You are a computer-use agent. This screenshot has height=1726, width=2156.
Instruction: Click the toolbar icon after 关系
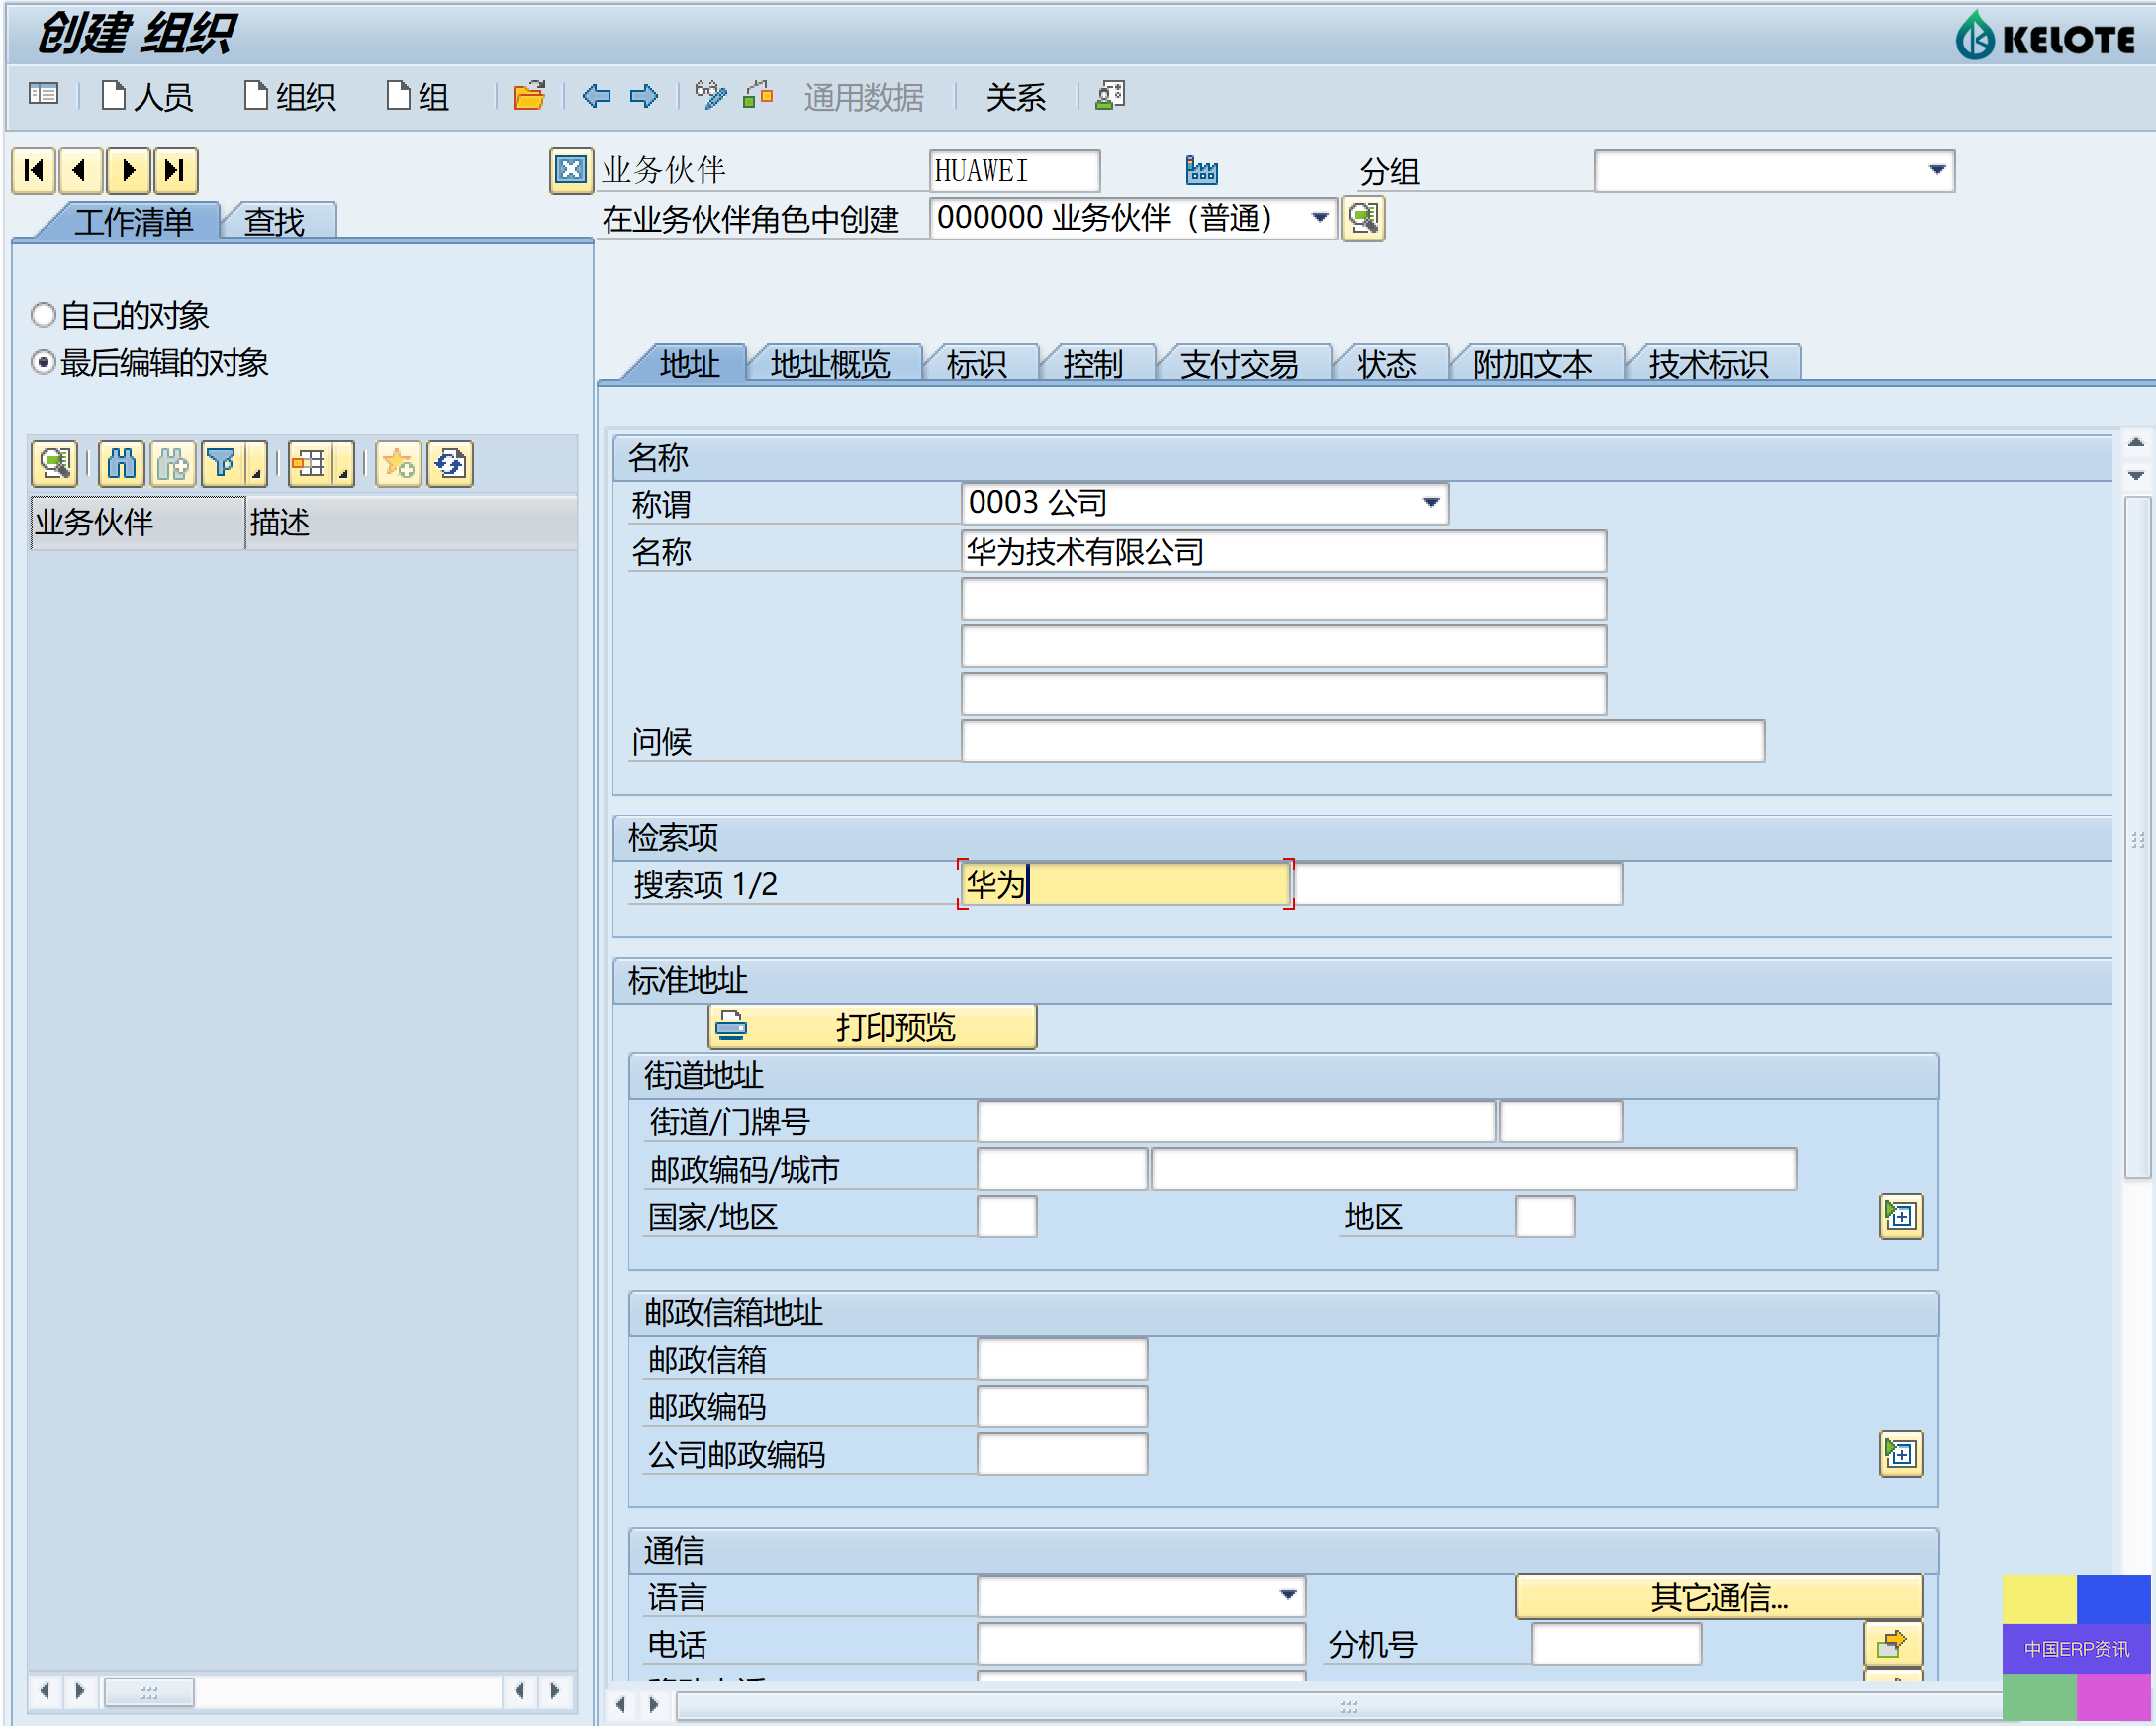(1110, 95)
